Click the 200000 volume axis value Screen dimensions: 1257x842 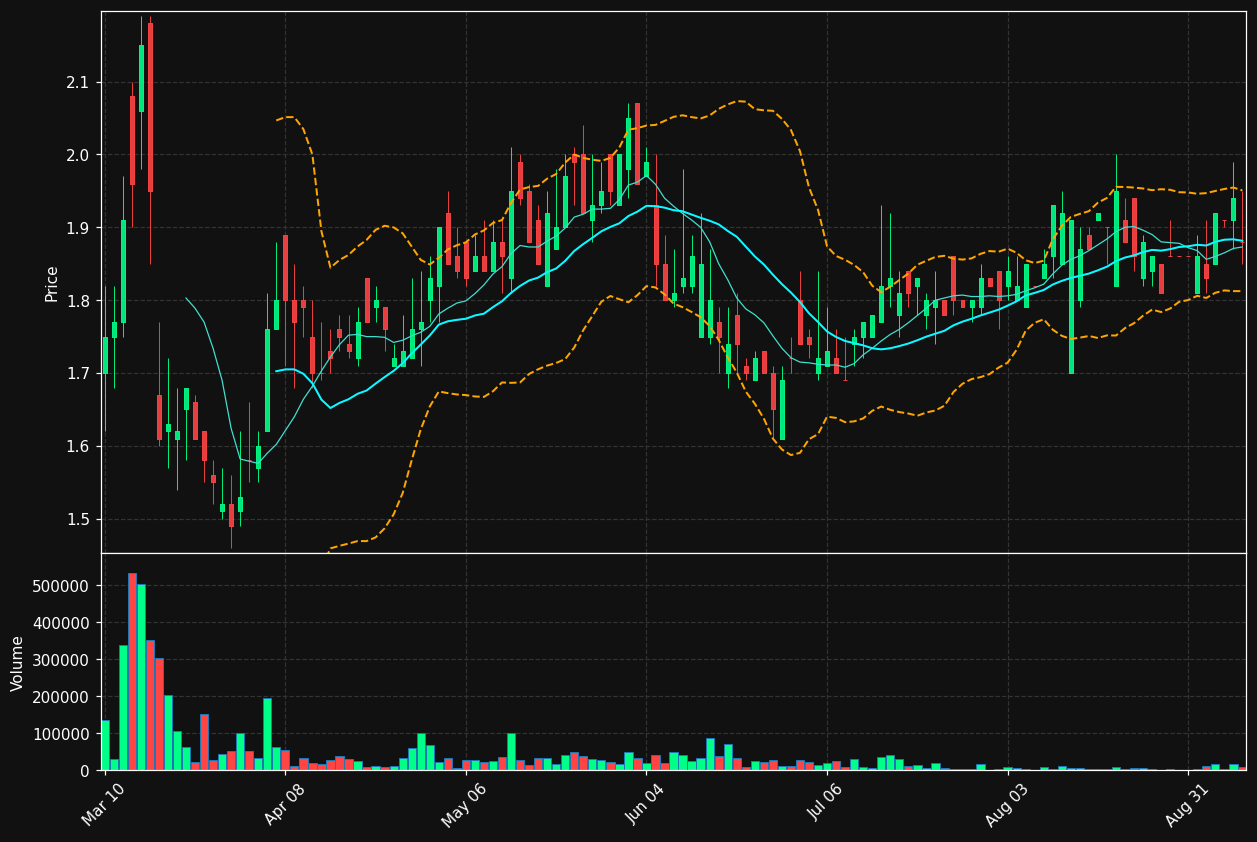point(62,697)
